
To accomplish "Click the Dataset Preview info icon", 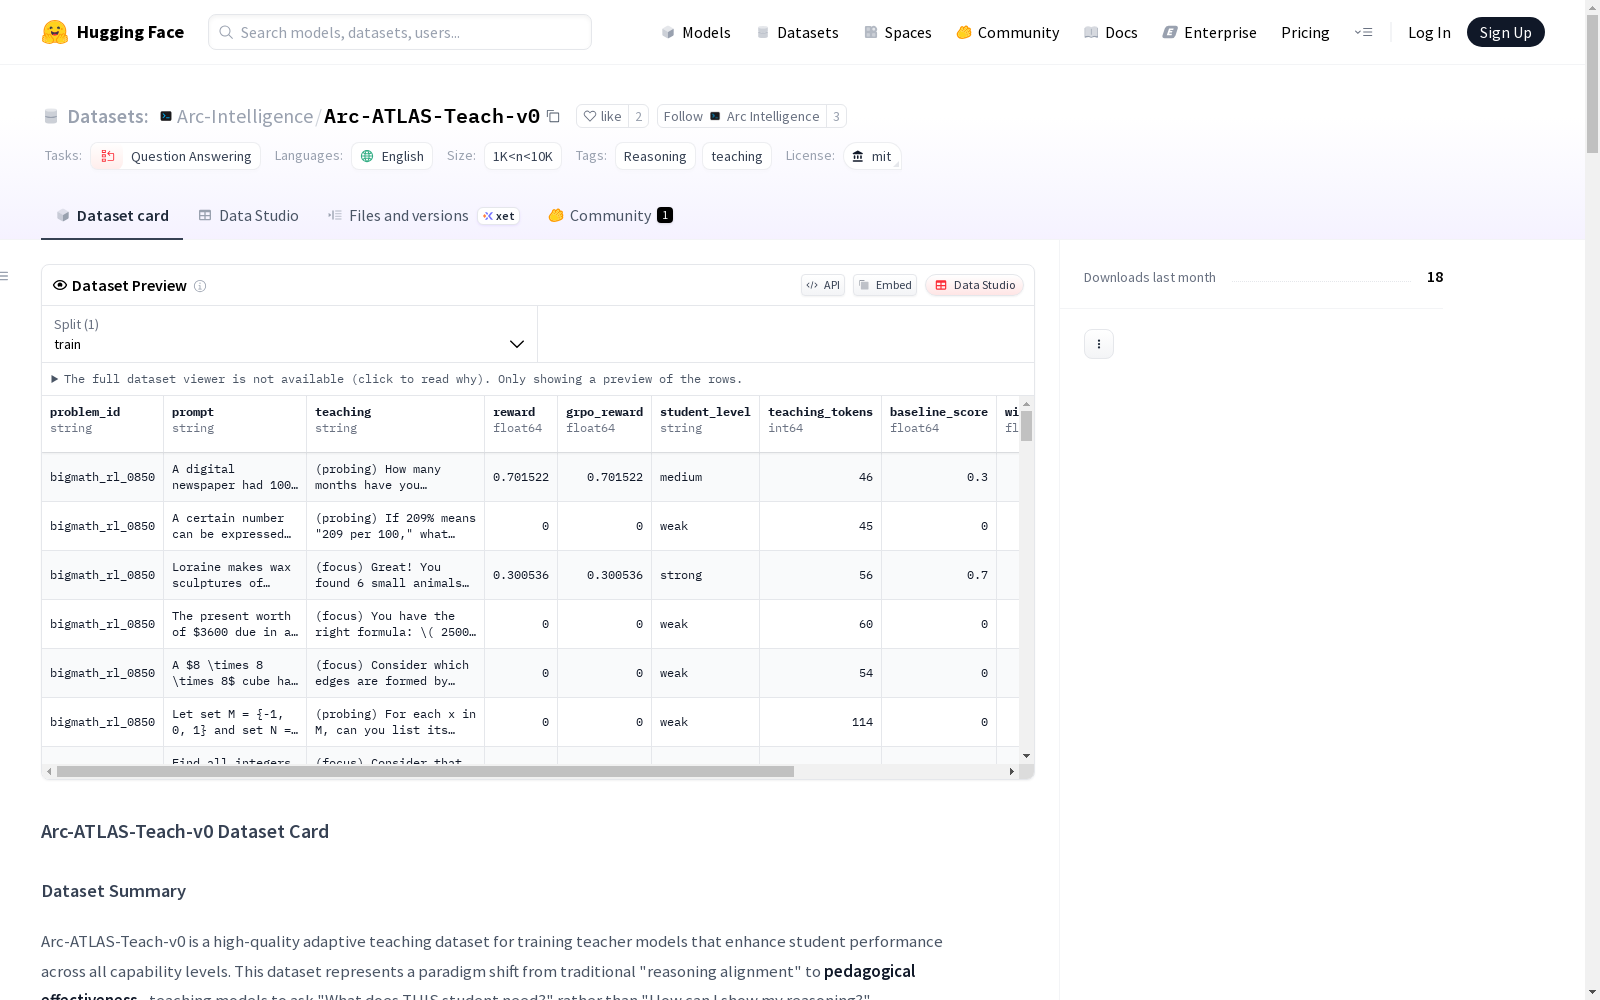I will pyautogui.click(x=200, y=286).
